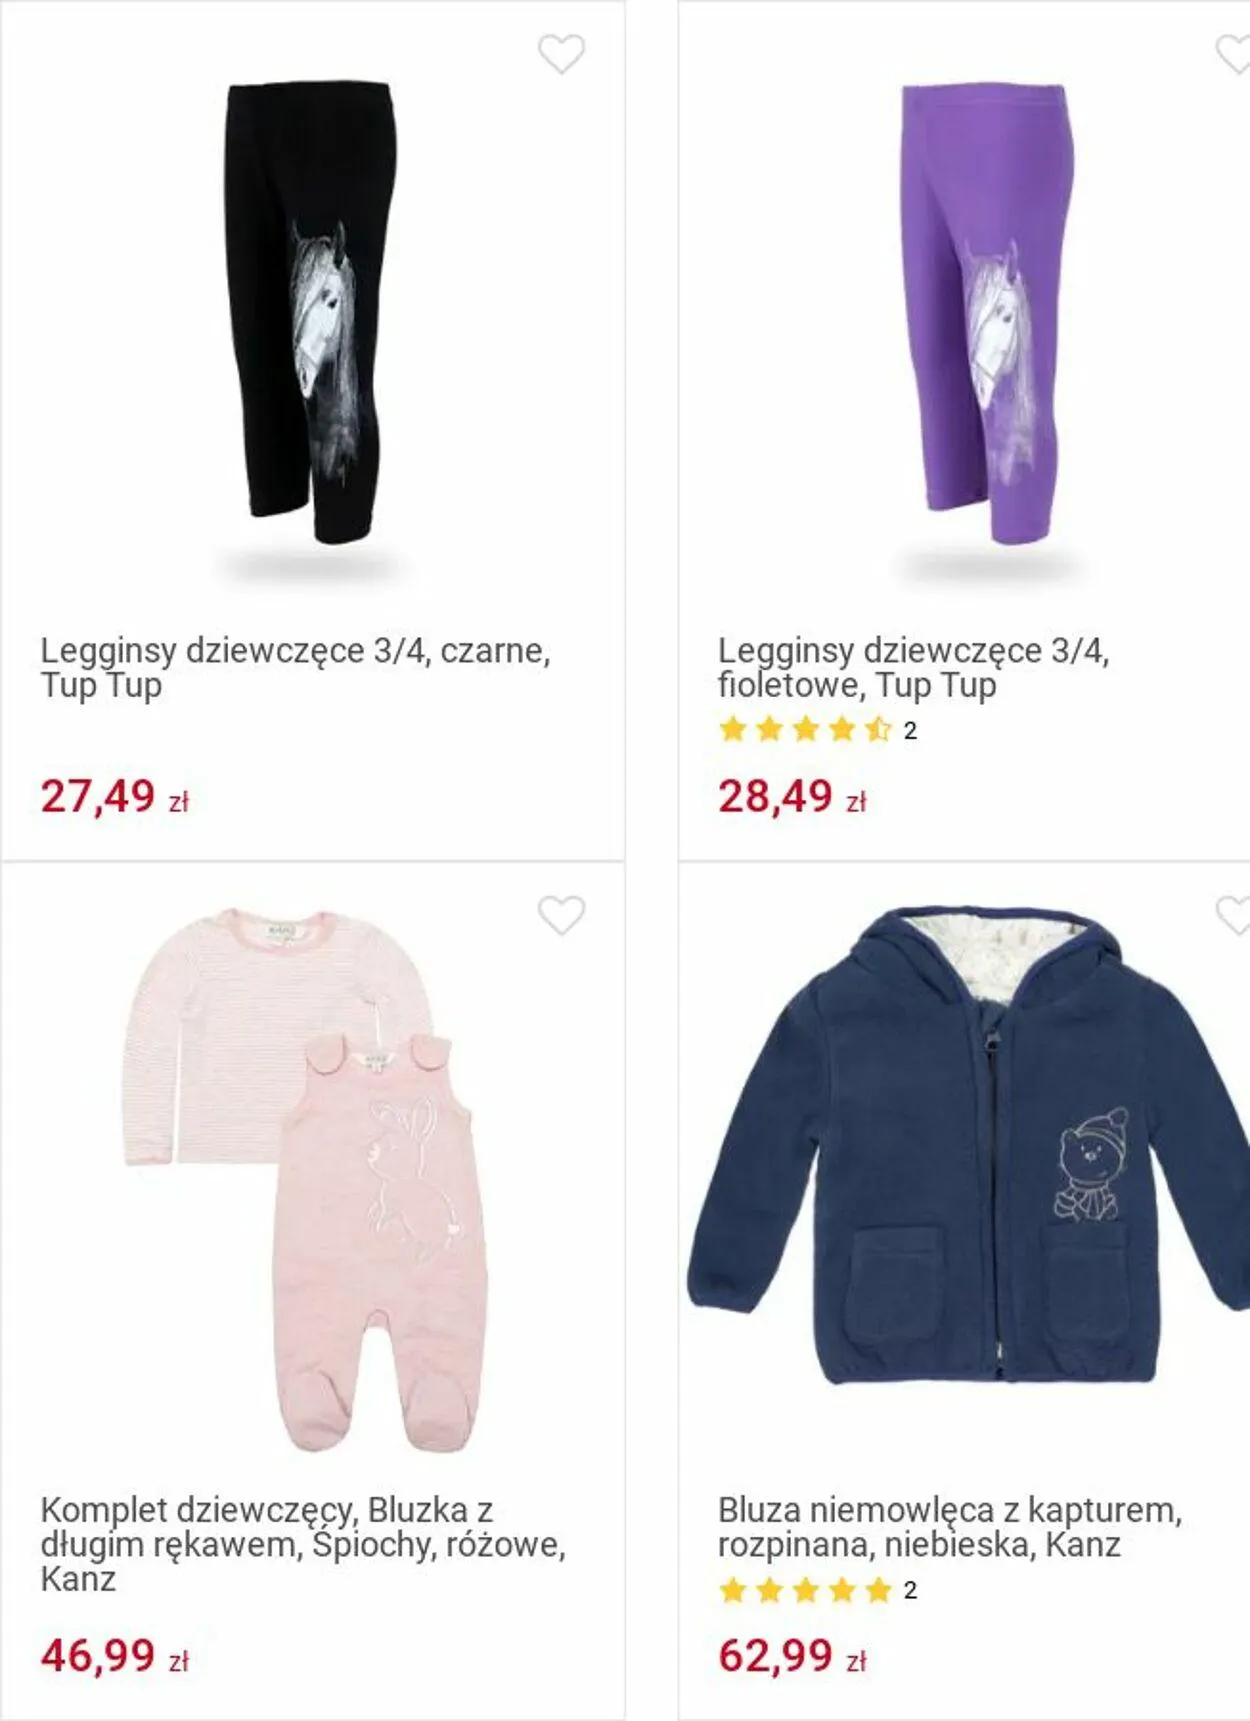Screen dimensions: 1250x1721
Task: Add purple leggings to wishlist heart
Action: pyautogui.click(x=1234, y=54)
